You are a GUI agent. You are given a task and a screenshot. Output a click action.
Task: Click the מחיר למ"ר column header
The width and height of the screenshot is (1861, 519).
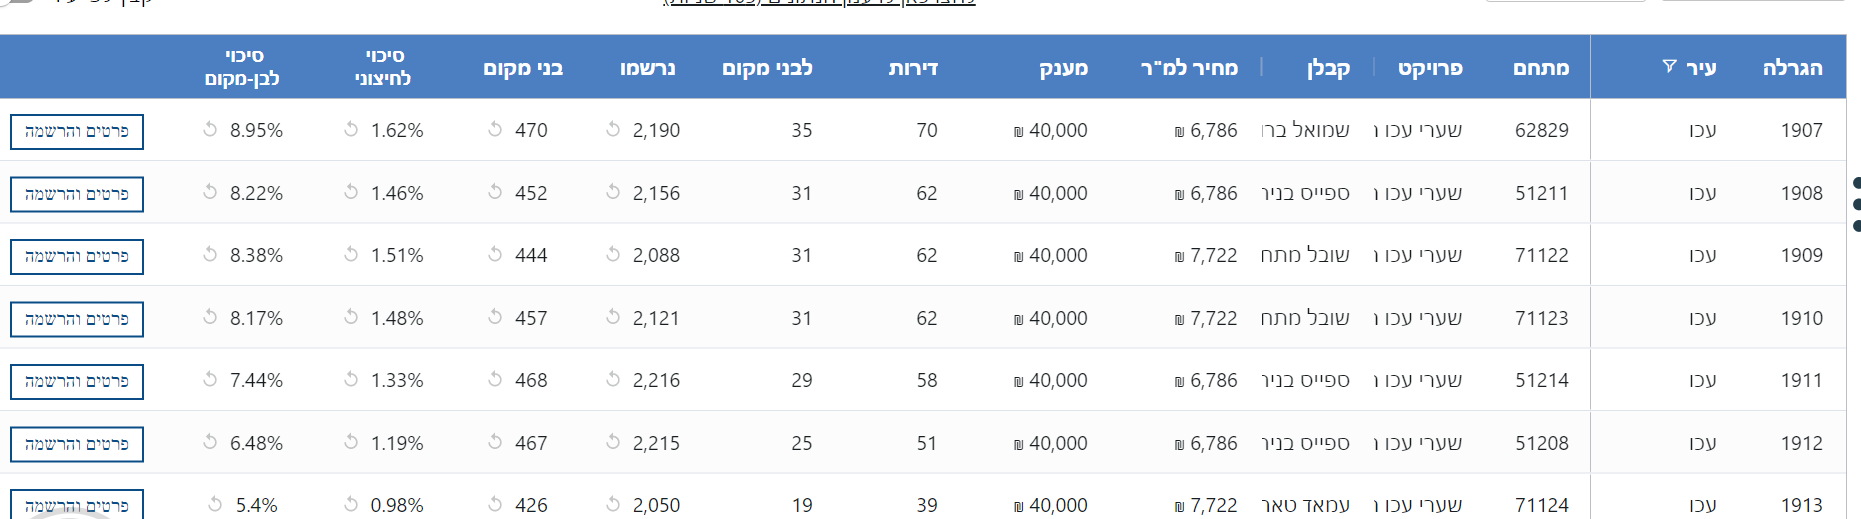1189,68
